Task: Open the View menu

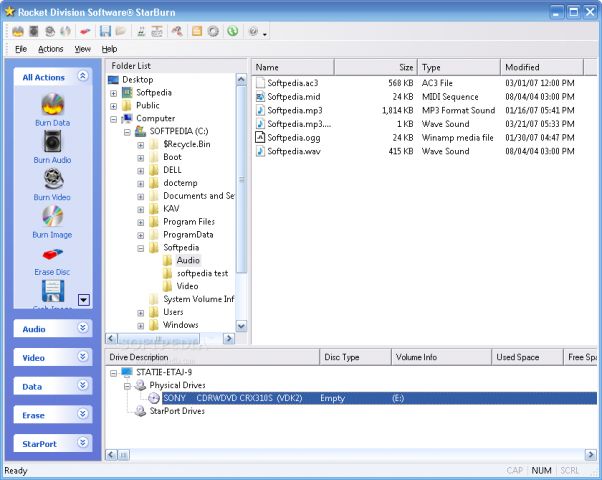Action: coord(83,49)
